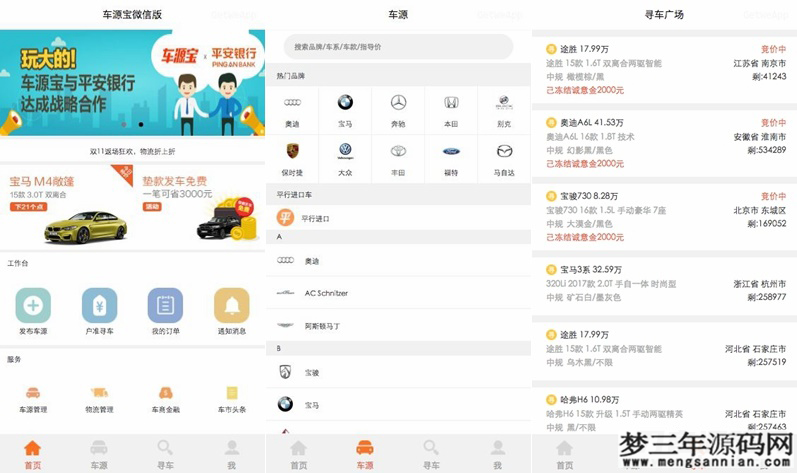Open 我的订单 clipboard icon
This screenshot has width=797, height=473.
coord(165,305)
